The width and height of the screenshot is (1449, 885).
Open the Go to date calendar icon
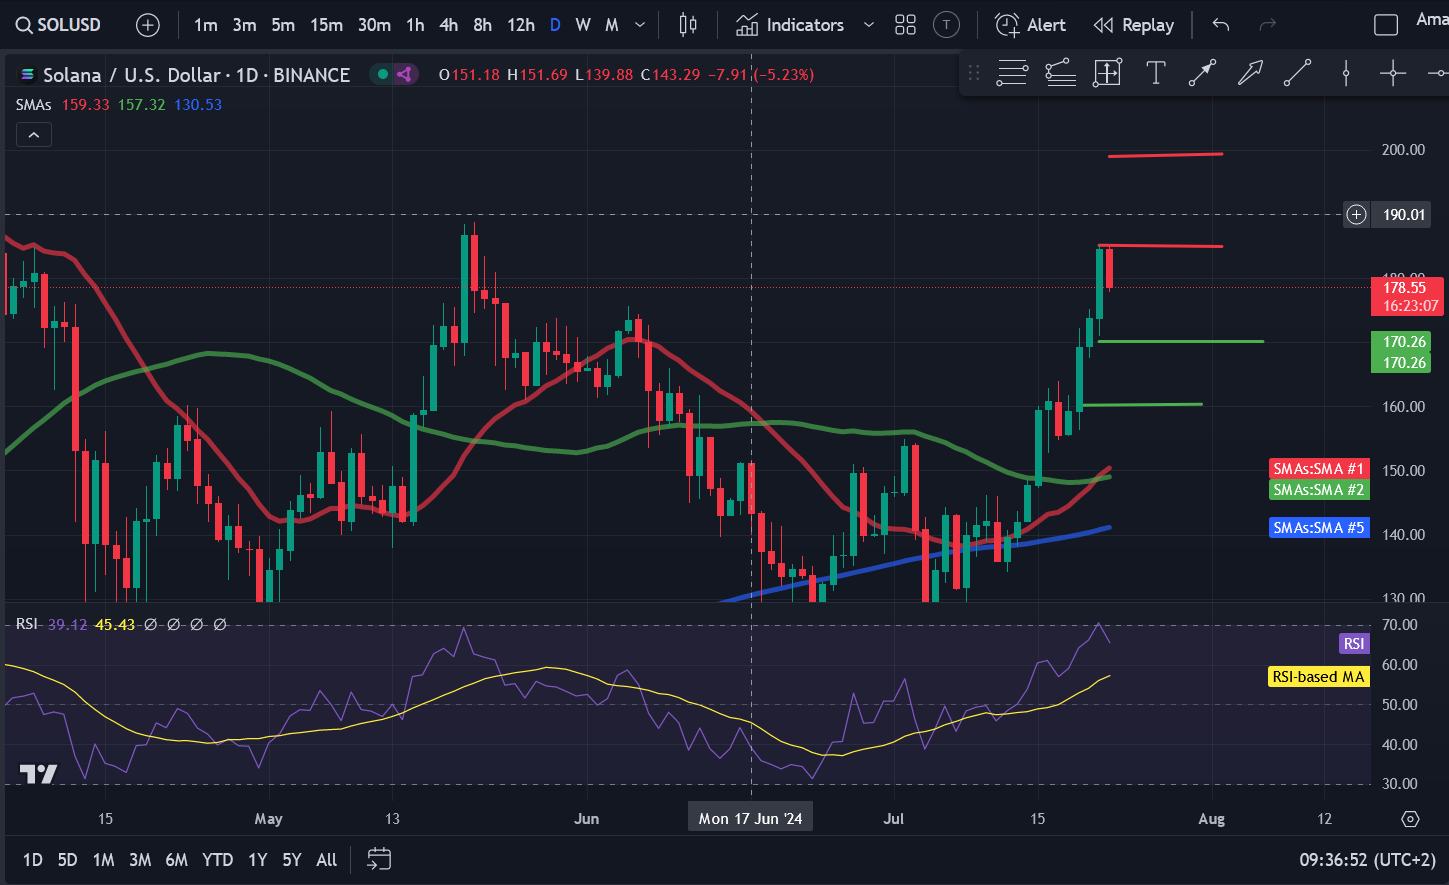(379, 859)
